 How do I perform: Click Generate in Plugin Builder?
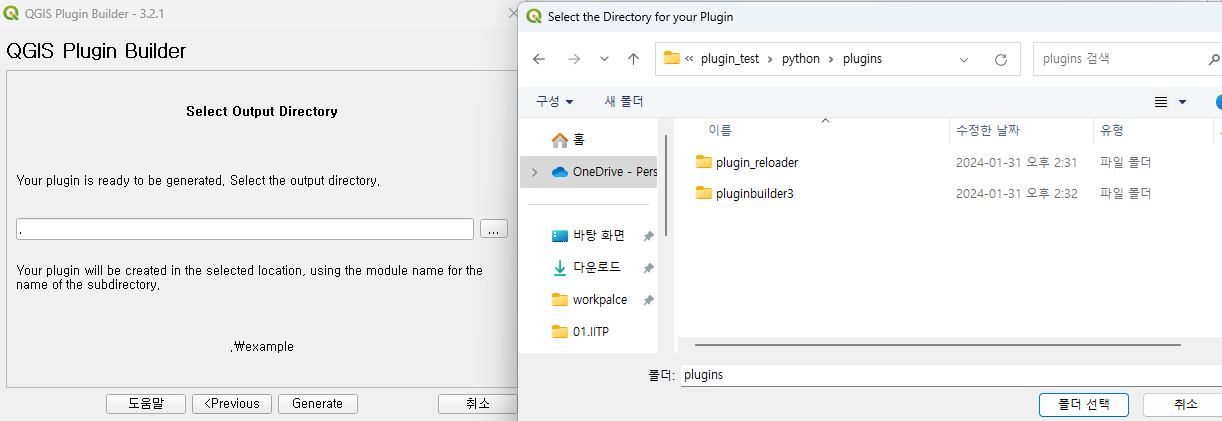[318, 404]
